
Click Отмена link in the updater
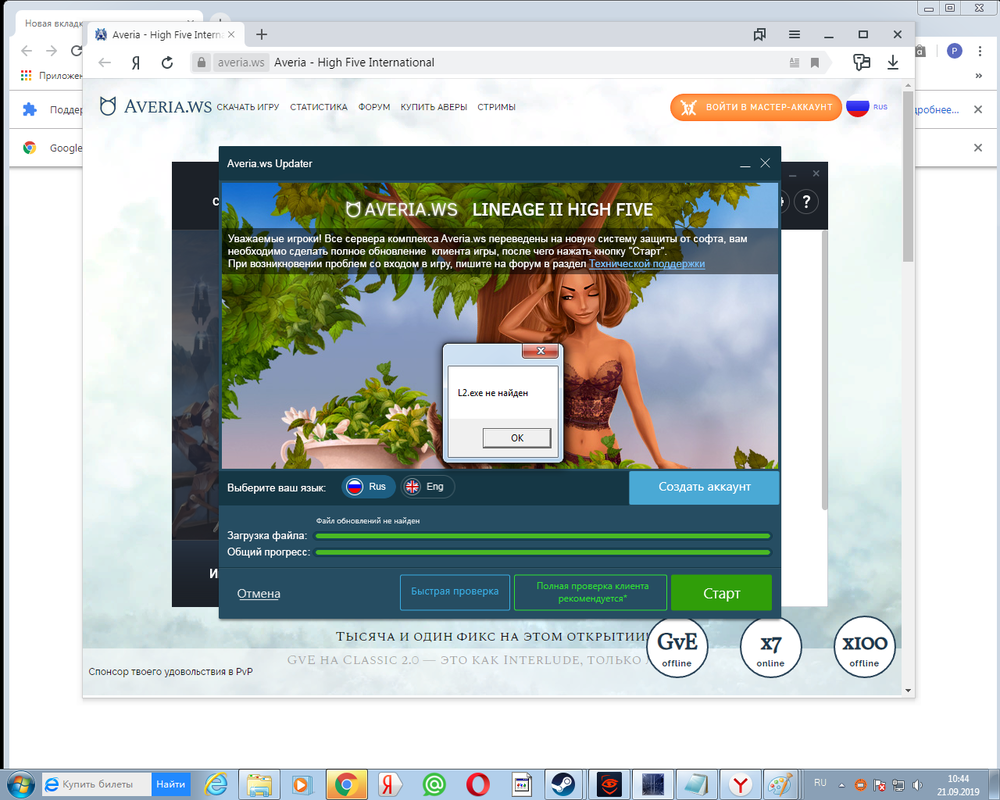[x=258, y=594]
